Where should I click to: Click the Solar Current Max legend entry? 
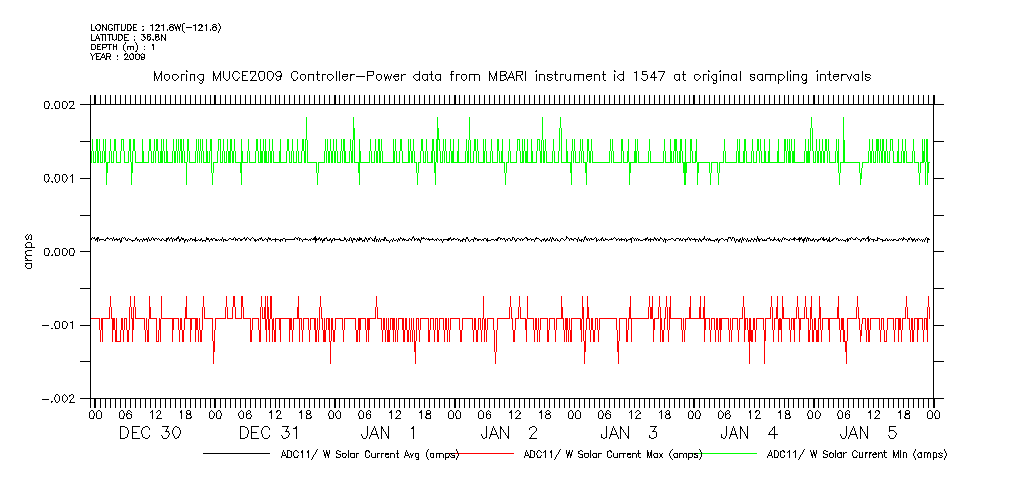613,455
